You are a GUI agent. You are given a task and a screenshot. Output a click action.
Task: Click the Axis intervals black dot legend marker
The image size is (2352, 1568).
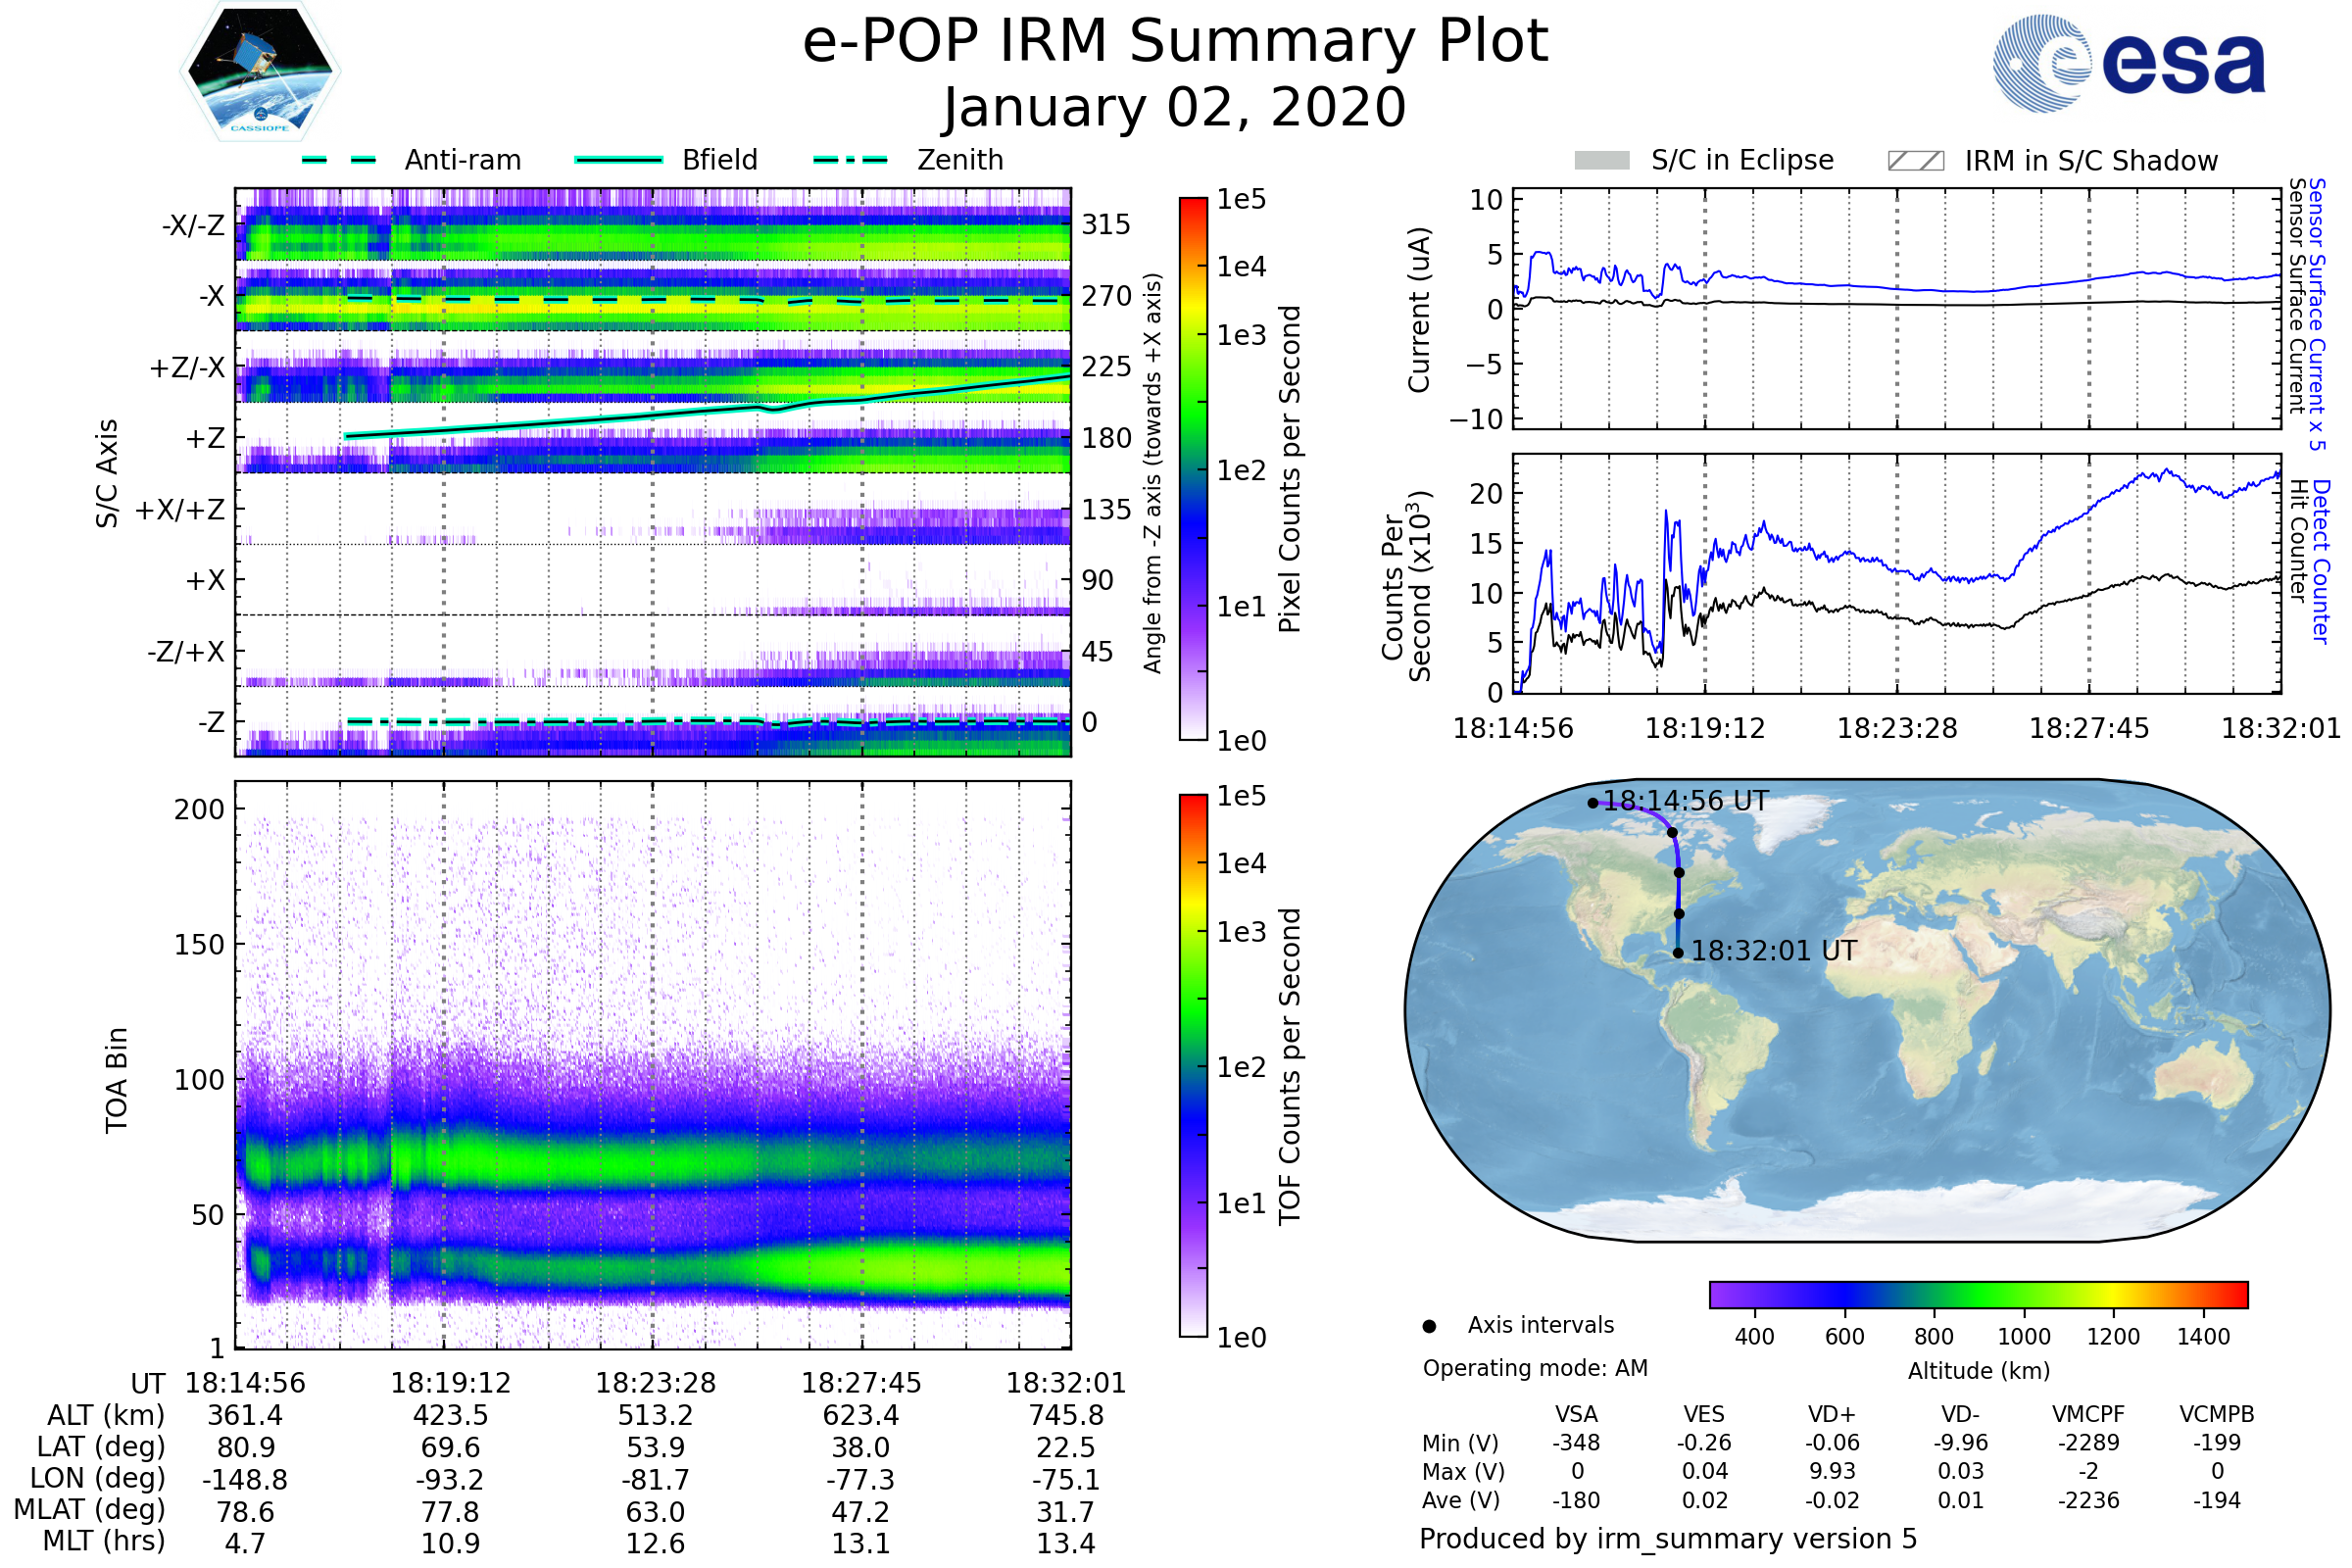pyautogui.click(x=1429, y=1327)
